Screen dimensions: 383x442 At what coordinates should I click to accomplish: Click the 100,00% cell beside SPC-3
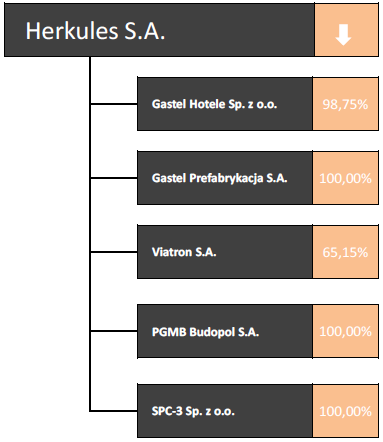(x=345, y=411)
